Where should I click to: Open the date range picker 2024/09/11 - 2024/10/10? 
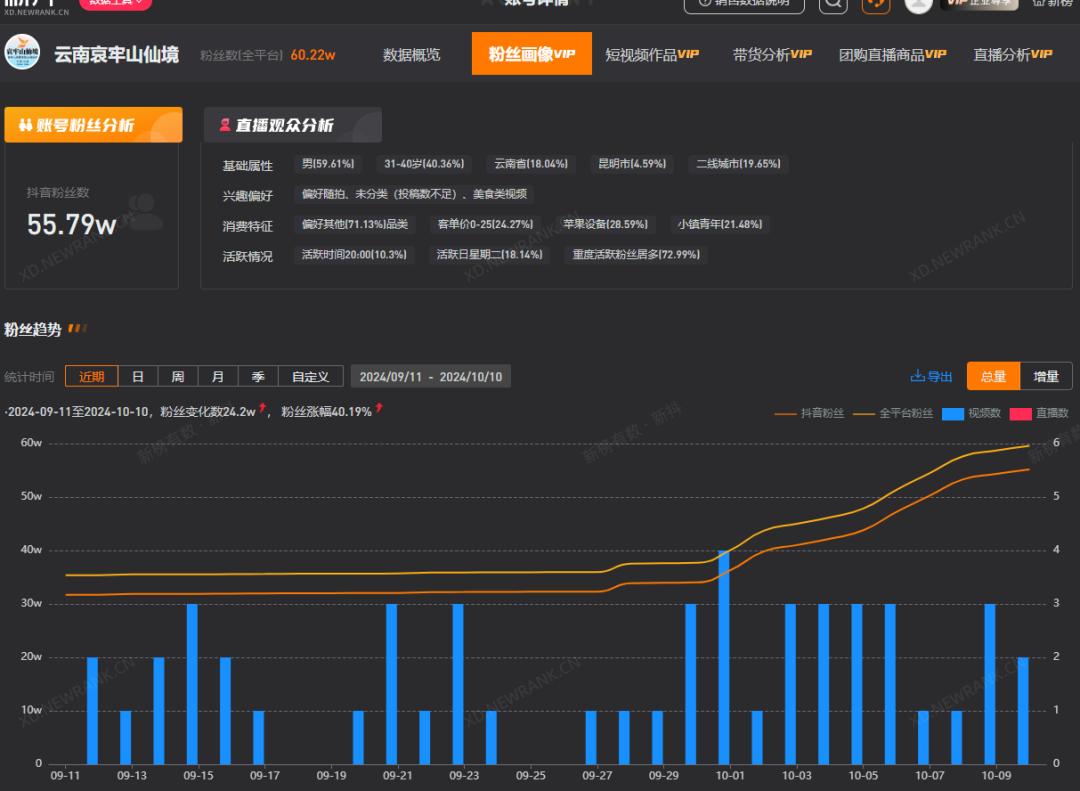pos(431,377)
